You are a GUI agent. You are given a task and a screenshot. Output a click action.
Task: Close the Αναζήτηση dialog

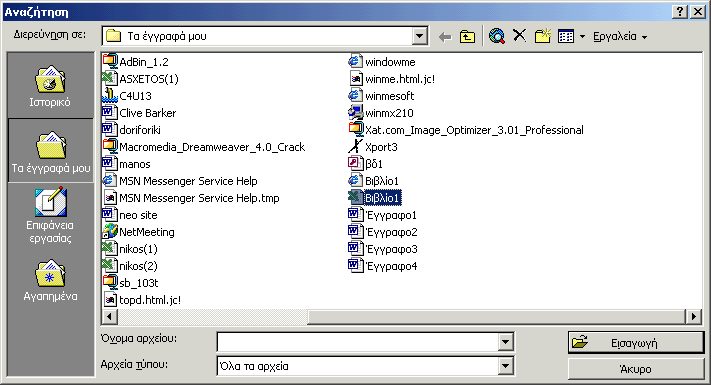[698, 12]
